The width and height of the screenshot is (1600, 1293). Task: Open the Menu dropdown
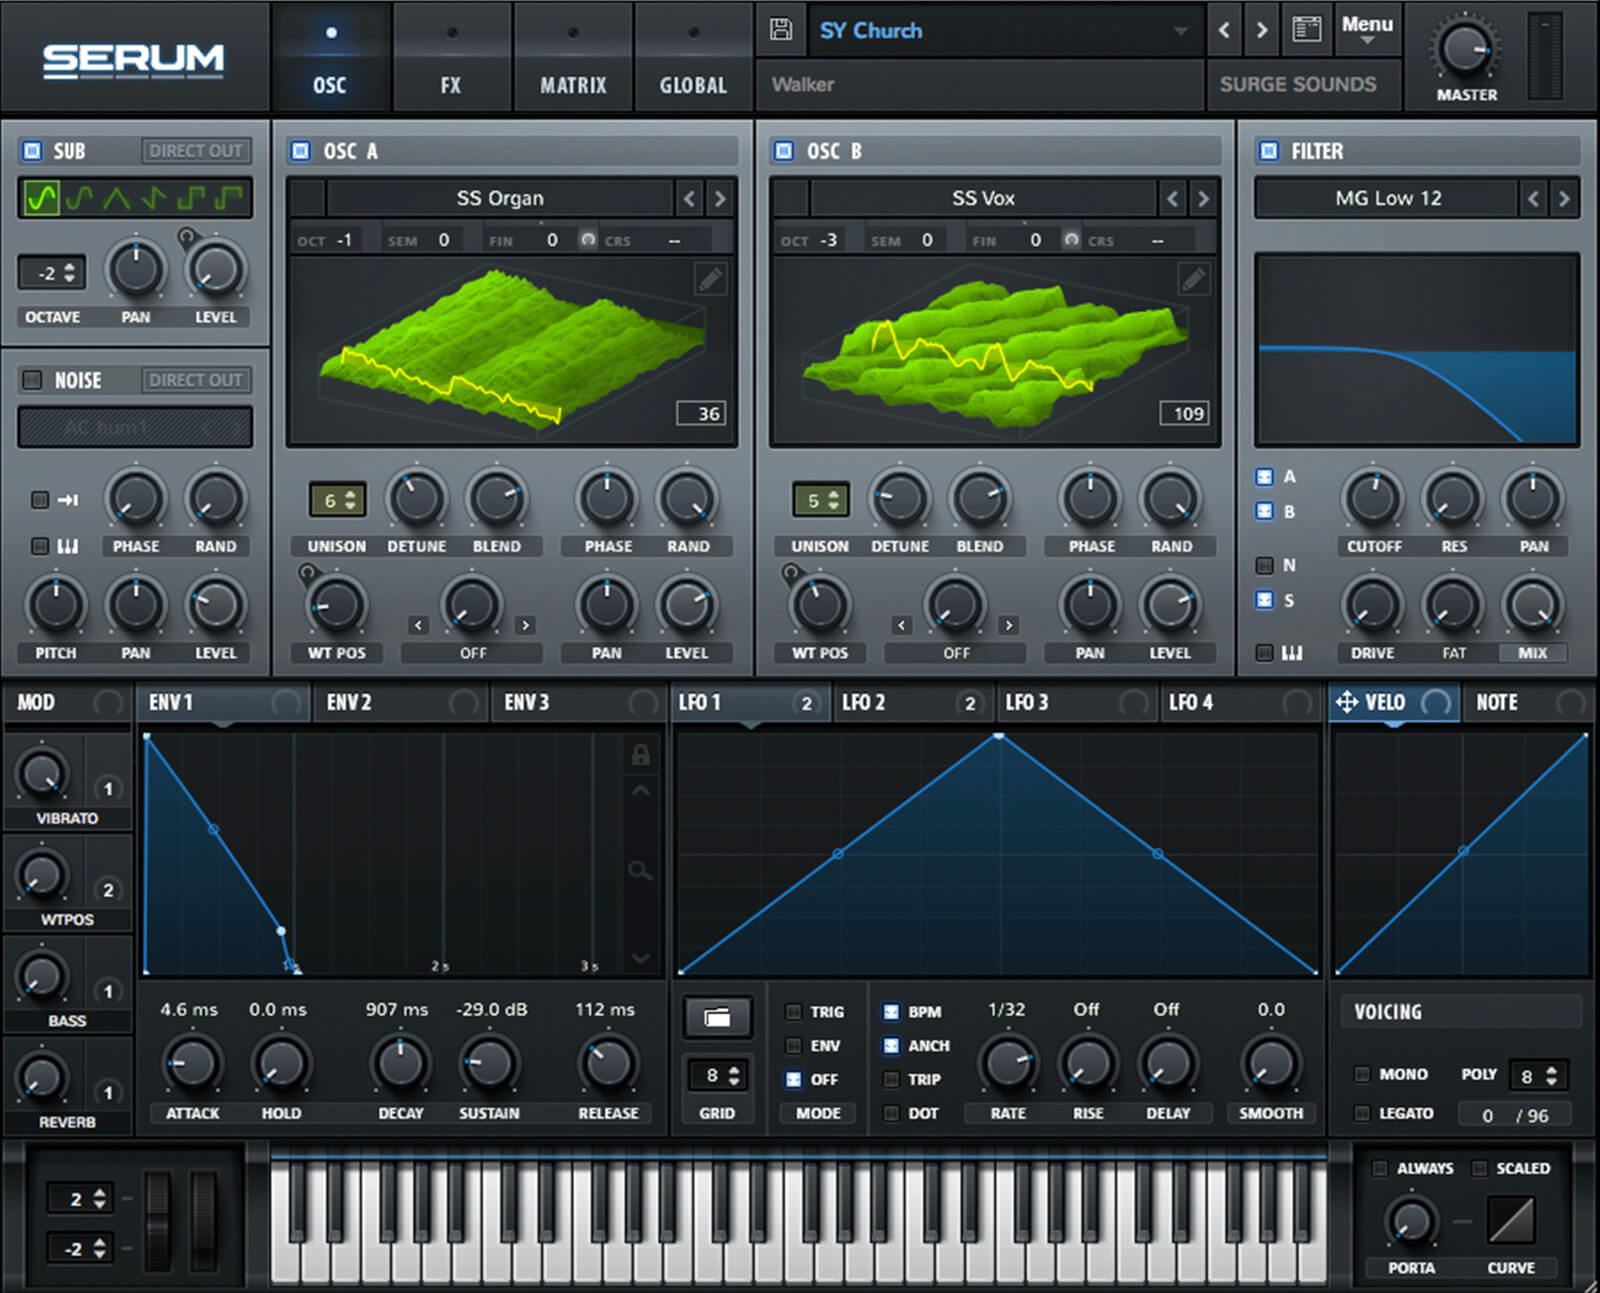click(x=1367, y=29)
